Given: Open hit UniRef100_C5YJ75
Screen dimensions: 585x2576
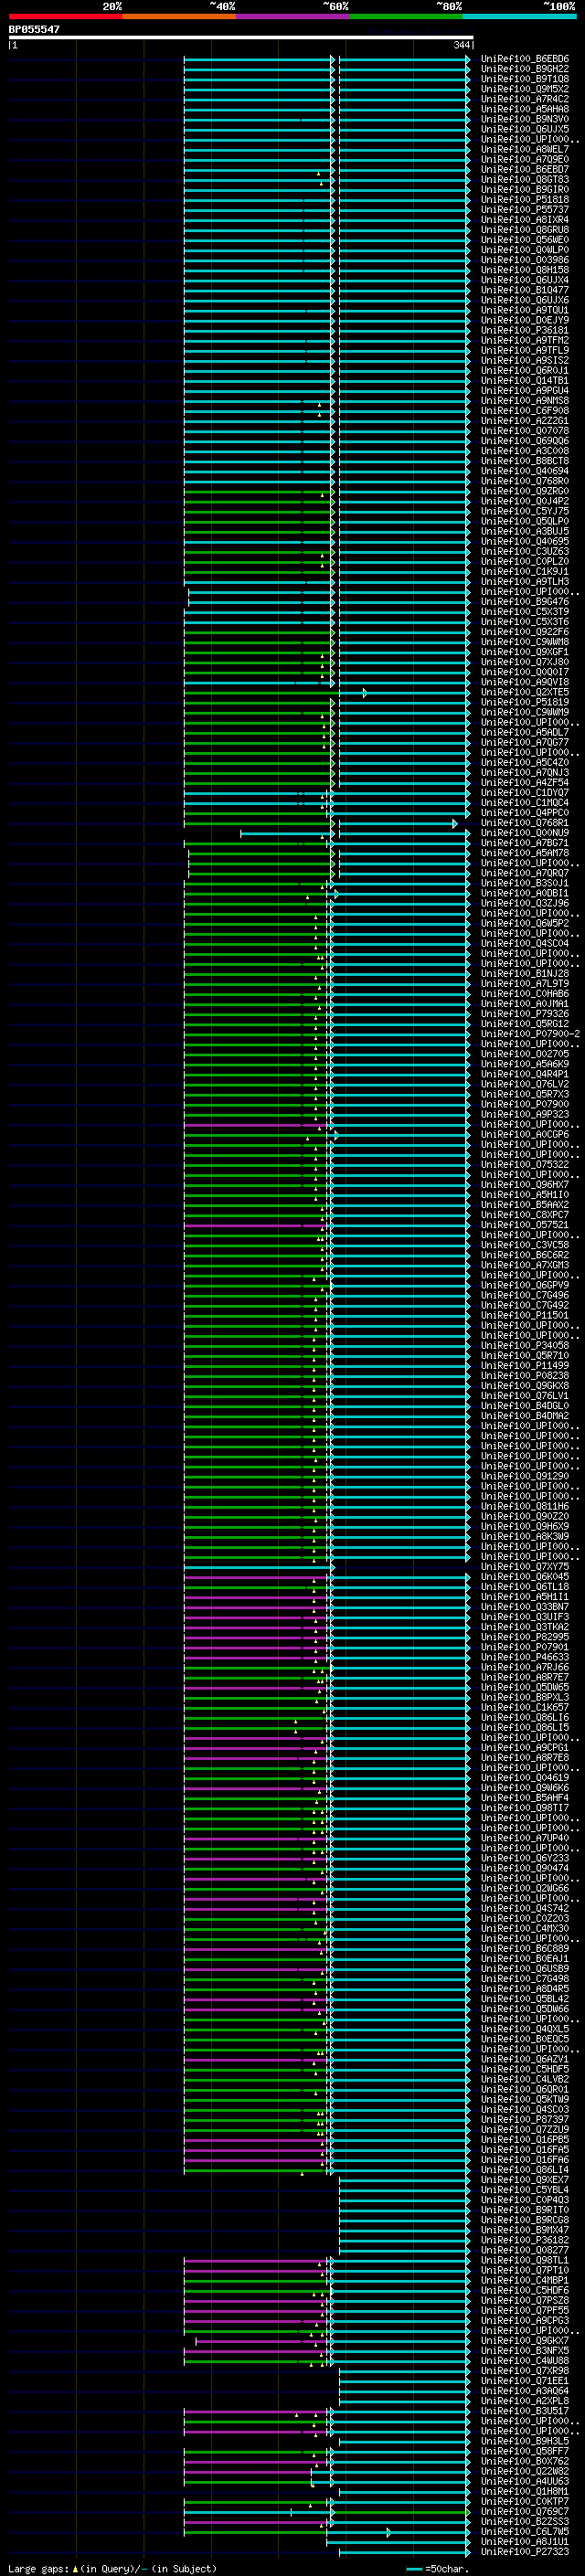Looking at the screenshot, I should point(525,511).
